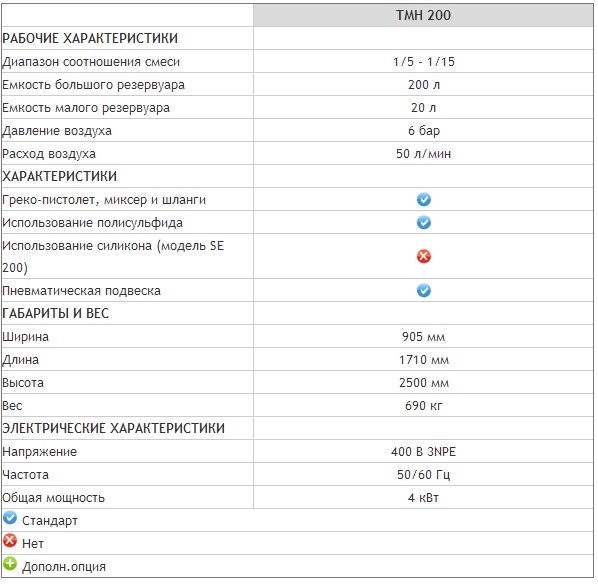Viewport: 598px width, 584px height.
Task: Click the Дополн.опция legend text
Action: click(64, 567)
